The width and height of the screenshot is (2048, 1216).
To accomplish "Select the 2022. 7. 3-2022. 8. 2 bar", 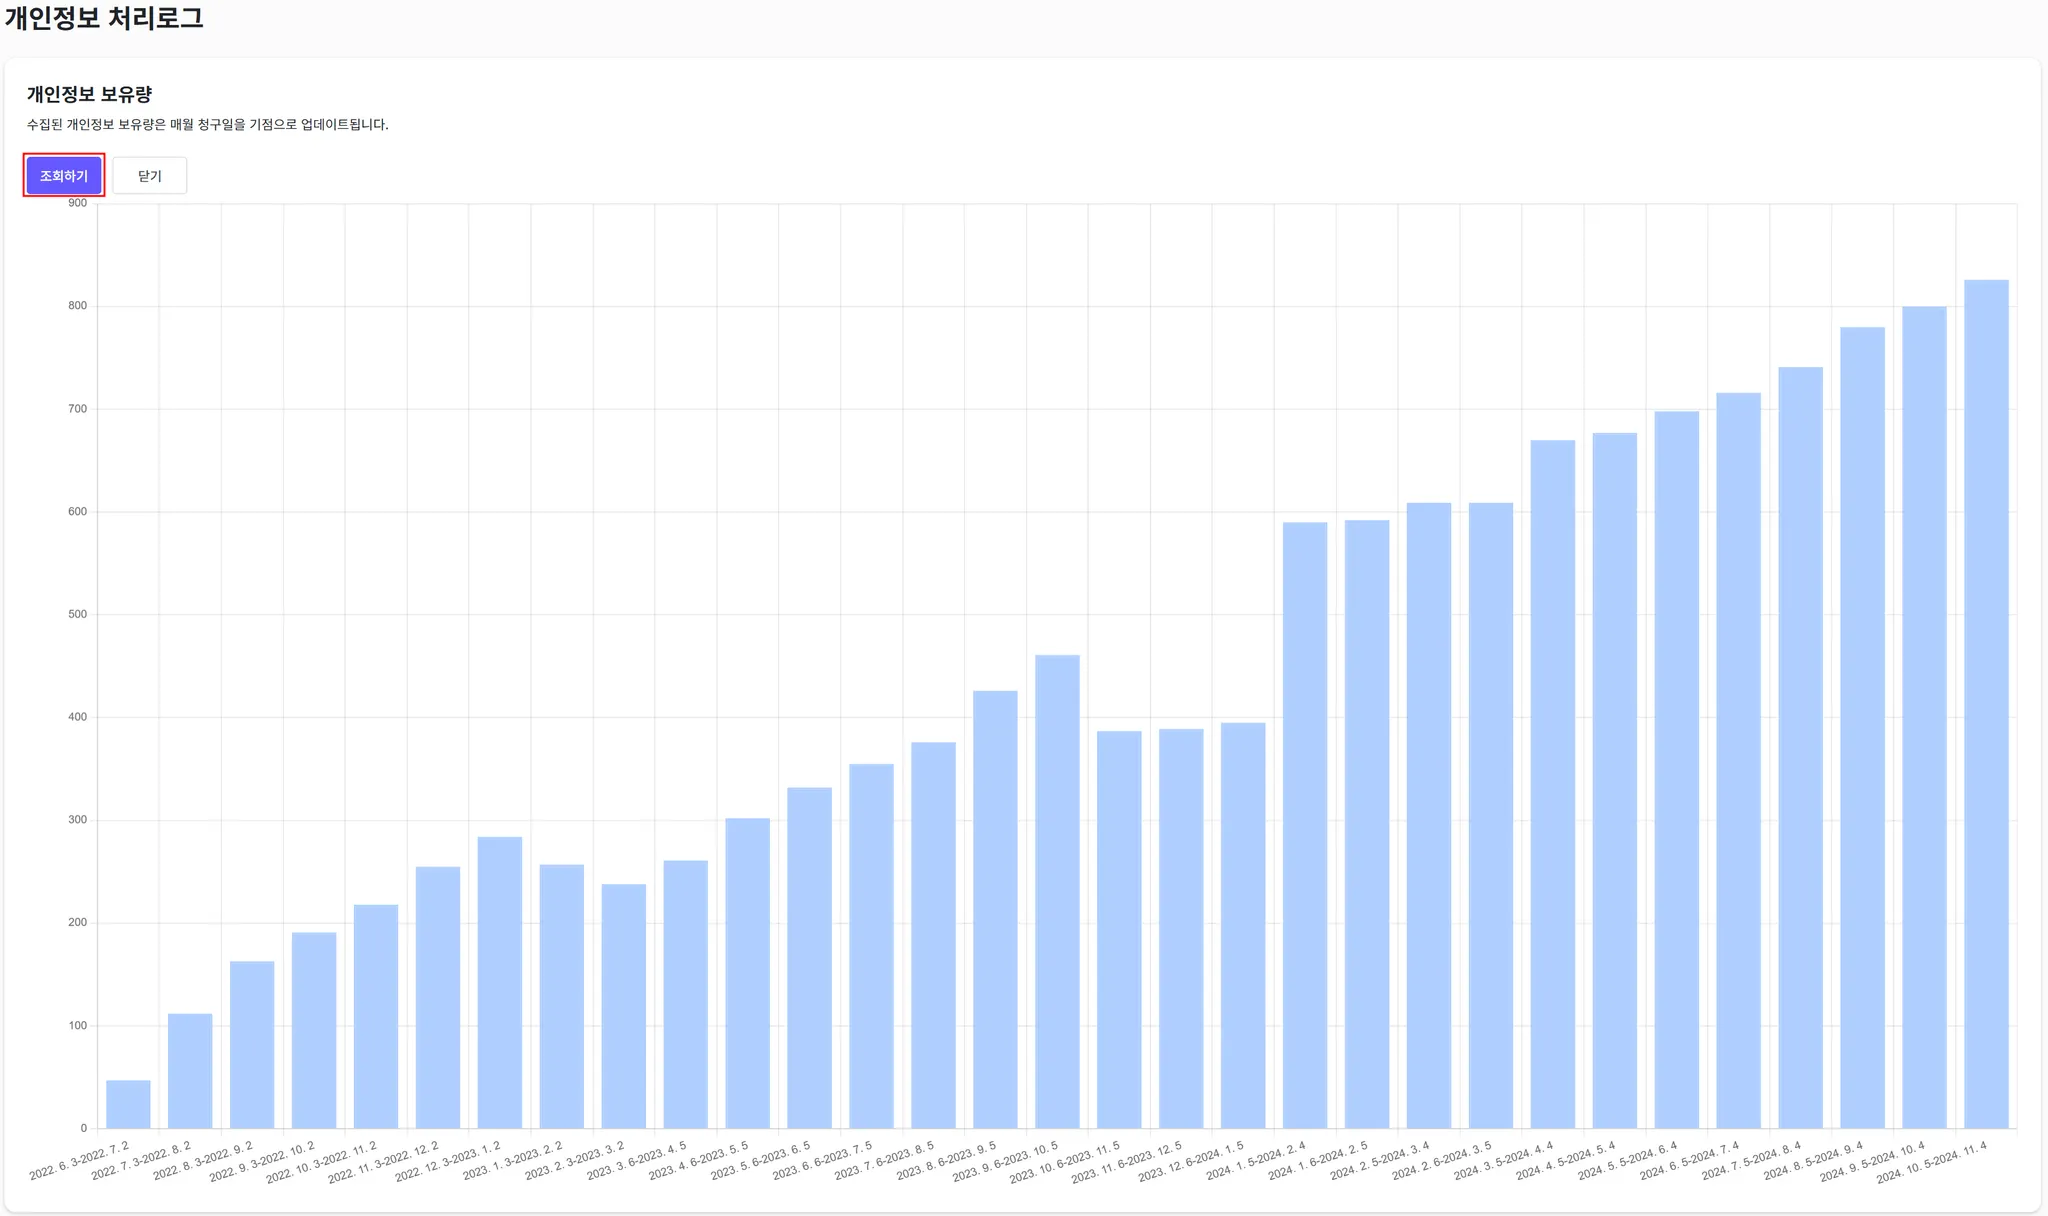I will (x=190, y=1071).
